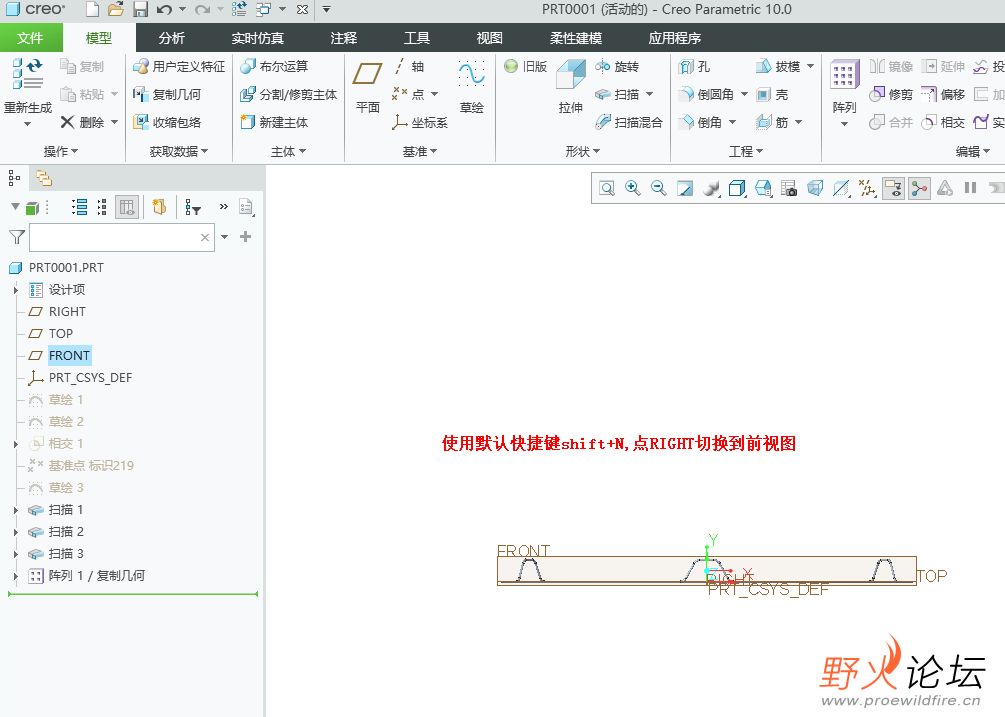The width and height of the screenshot is (1005, 717).
Task: Expand the 阵列 1 / 复制几何 node
Action: [x=16, y=576]
